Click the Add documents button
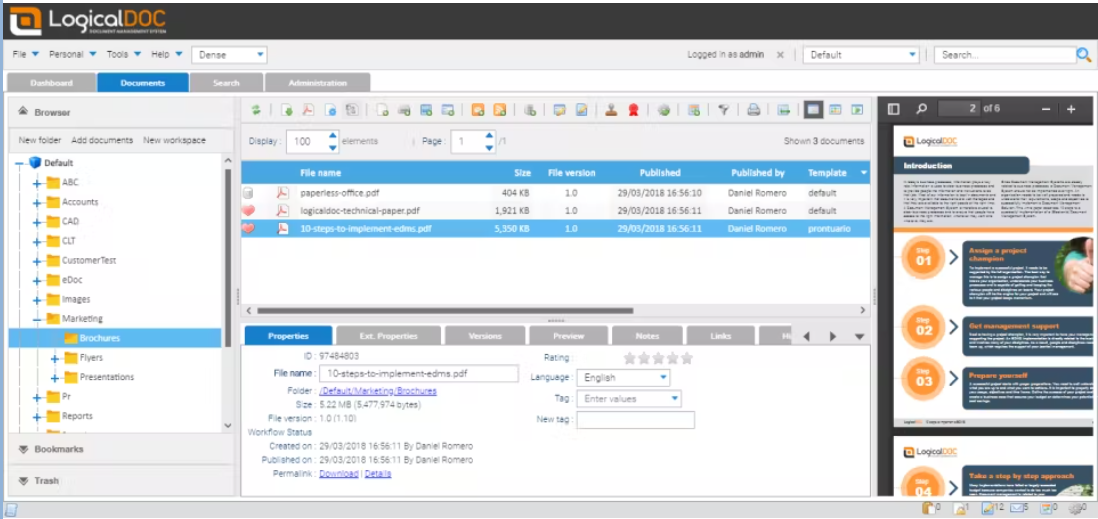1098x519 pixels. pos(102,140)
